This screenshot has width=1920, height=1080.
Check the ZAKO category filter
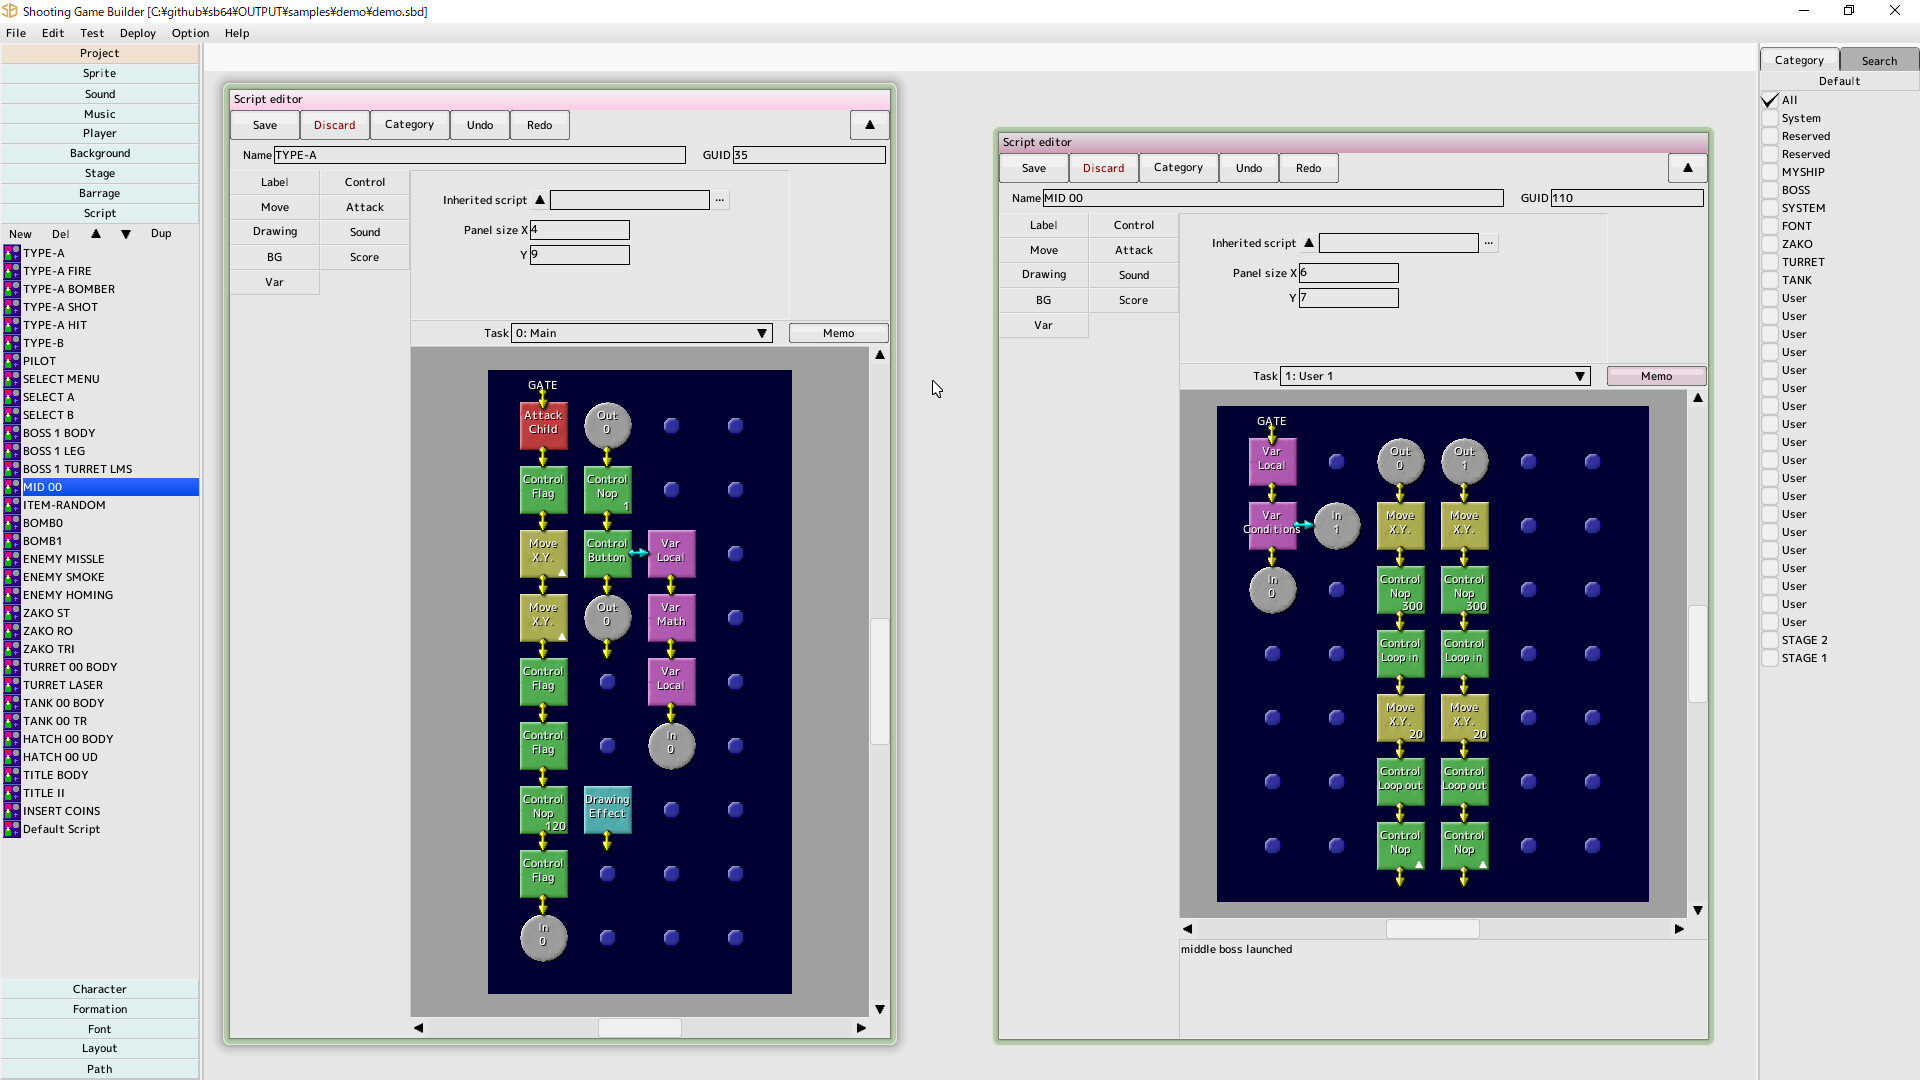click(1769, 244)
